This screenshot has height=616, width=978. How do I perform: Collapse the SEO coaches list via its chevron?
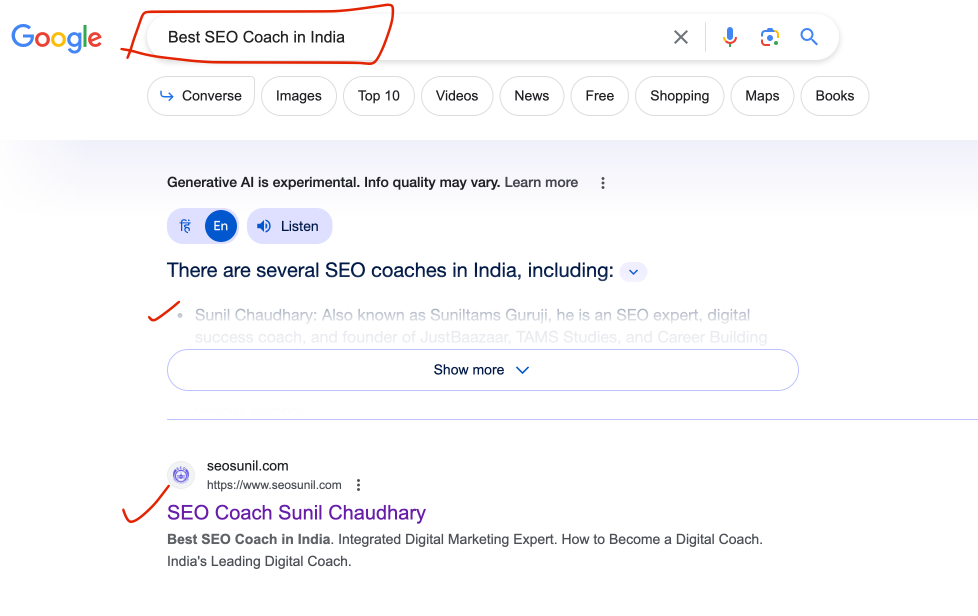click(633, 271)
